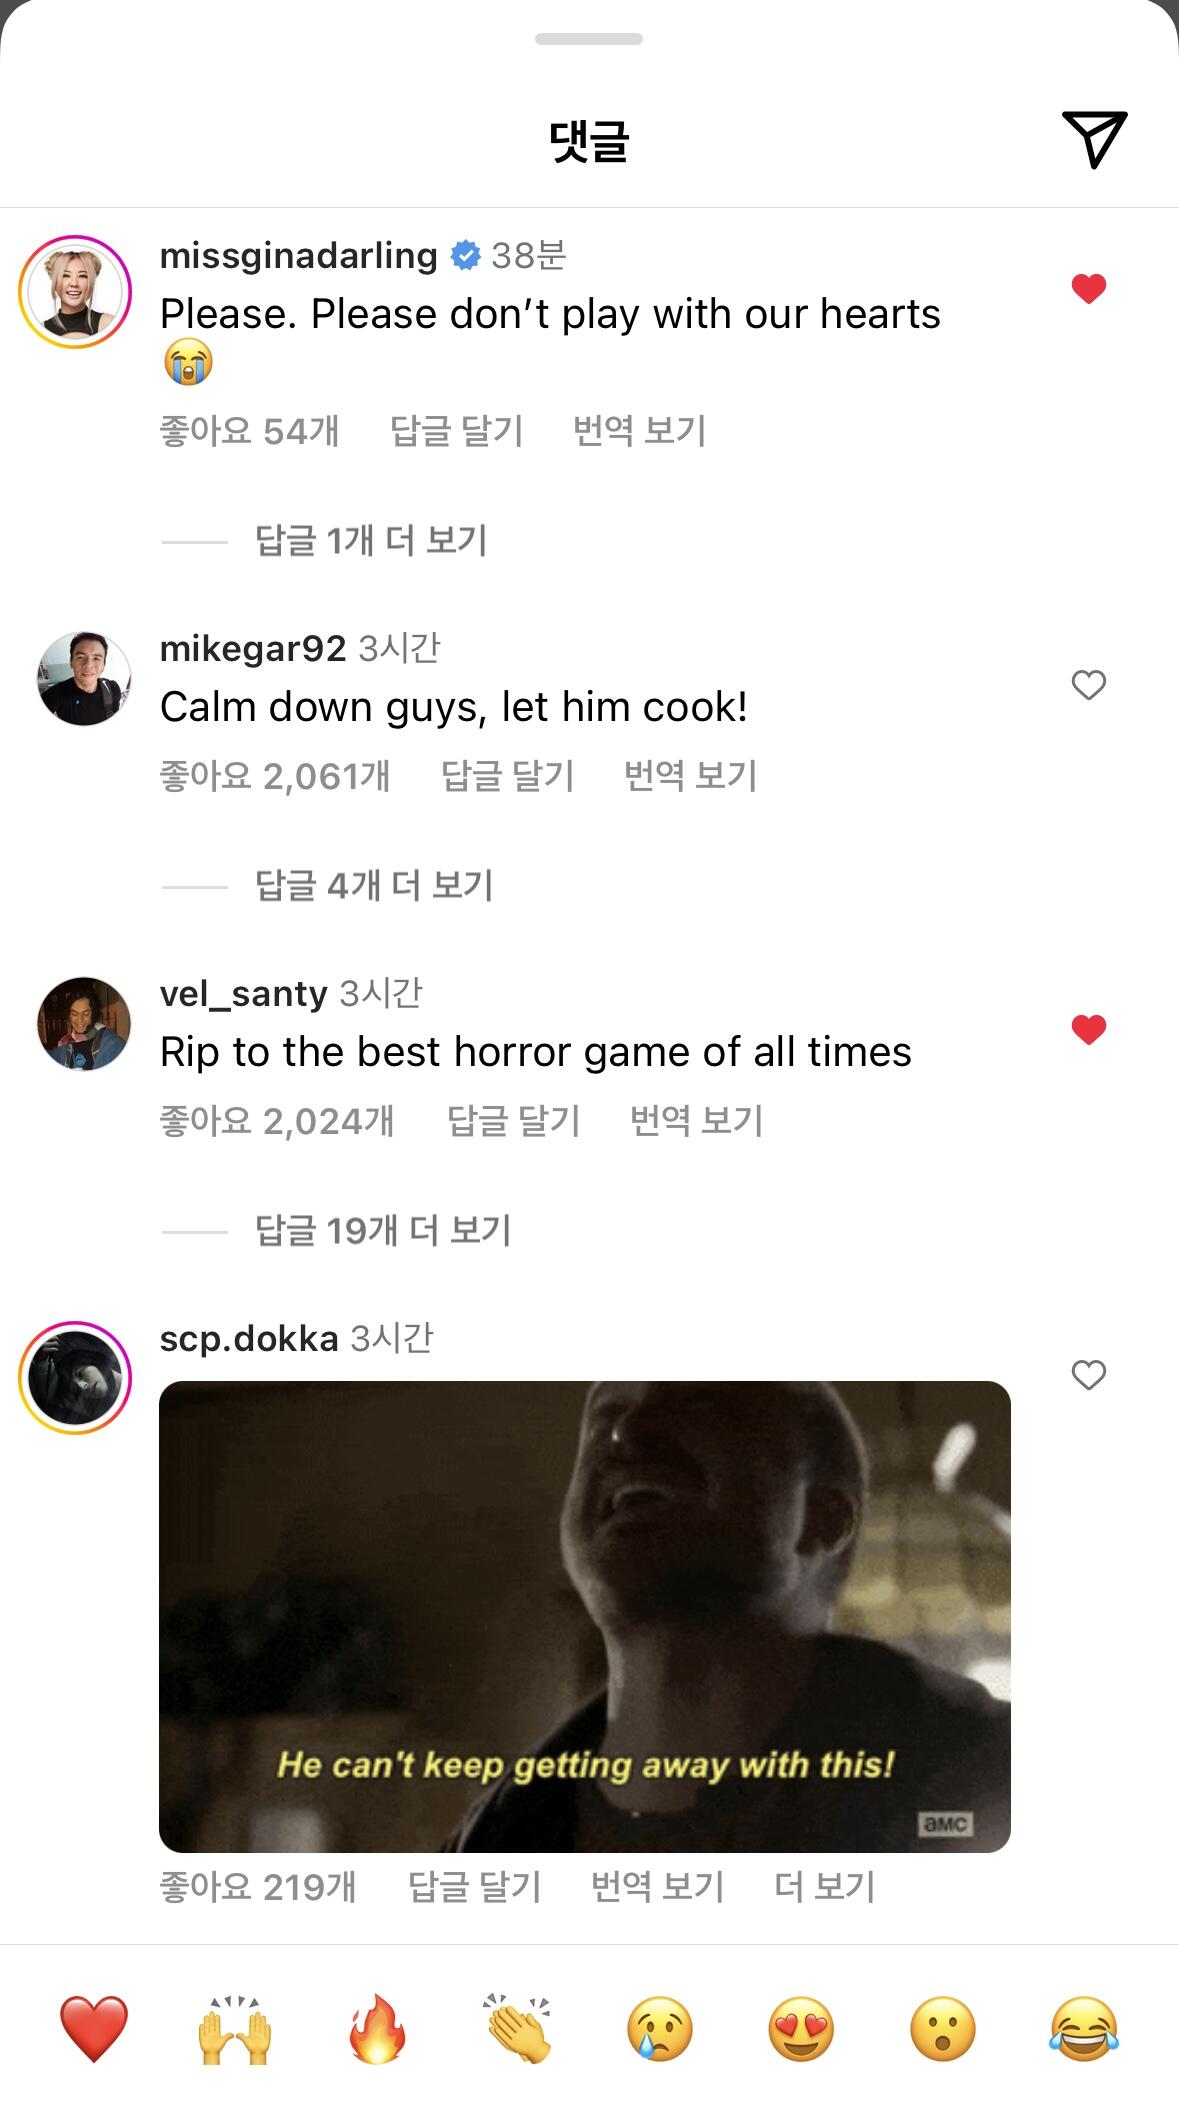Open the GIF posted by scp.dokka

585,1617
